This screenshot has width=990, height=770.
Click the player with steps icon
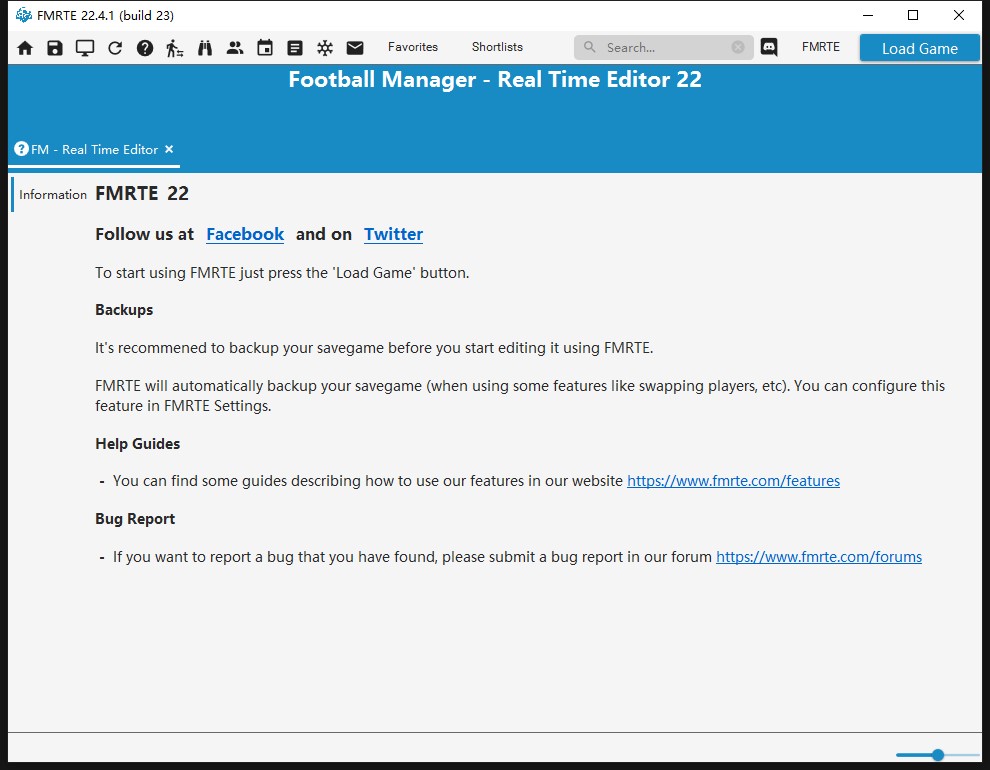coord(174,48)
